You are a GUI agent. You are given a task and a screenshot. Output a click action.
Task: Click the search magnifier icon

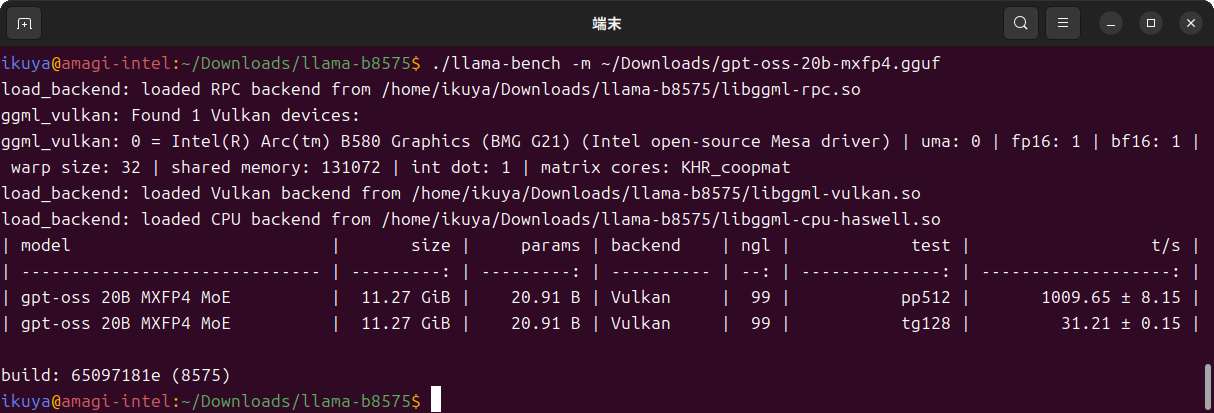click(1020, 22)
